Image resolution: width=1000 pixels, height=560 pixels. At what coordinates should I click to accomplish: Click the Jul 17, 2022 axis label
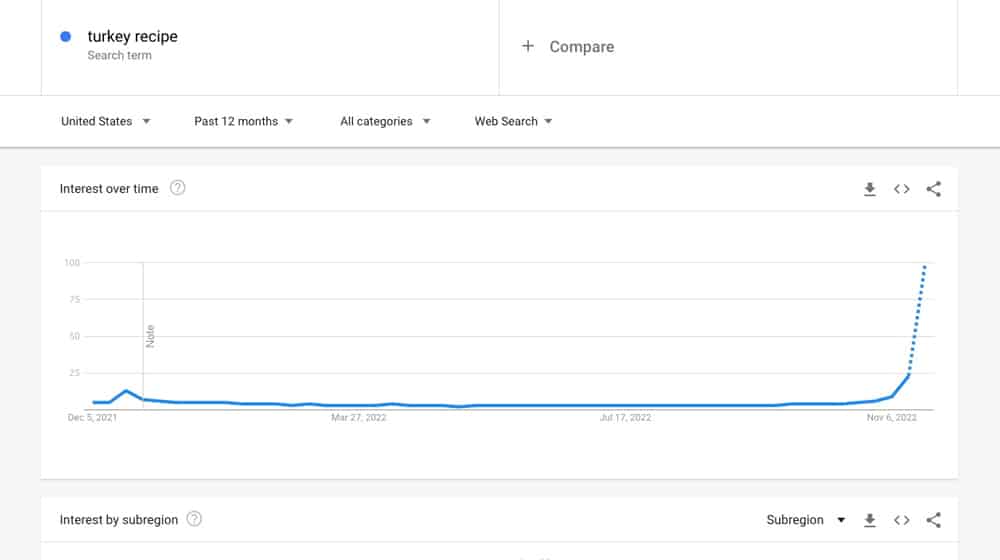pos(625,418)
